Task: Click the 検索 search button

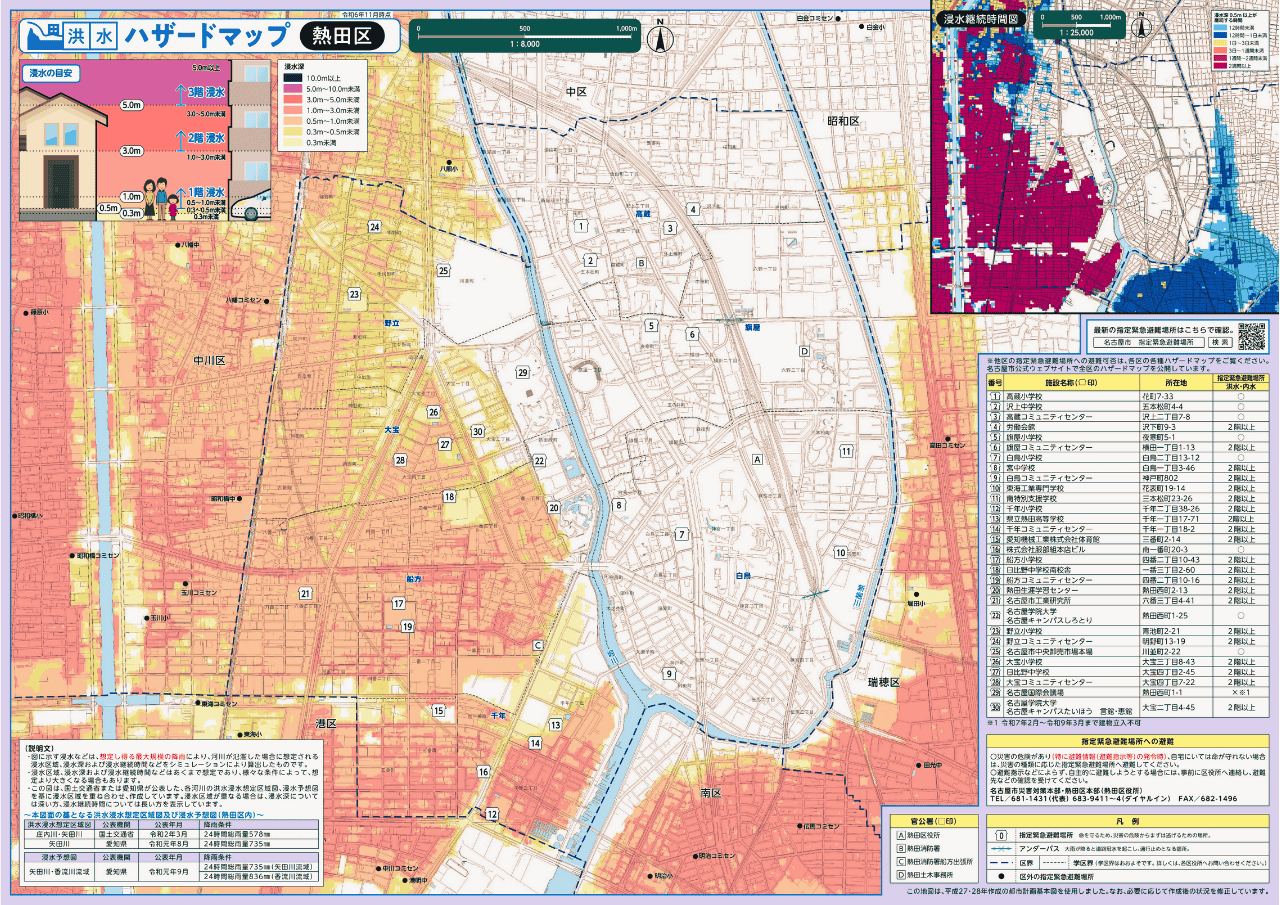Action: pyautogui.click(x=1220, y=342)
